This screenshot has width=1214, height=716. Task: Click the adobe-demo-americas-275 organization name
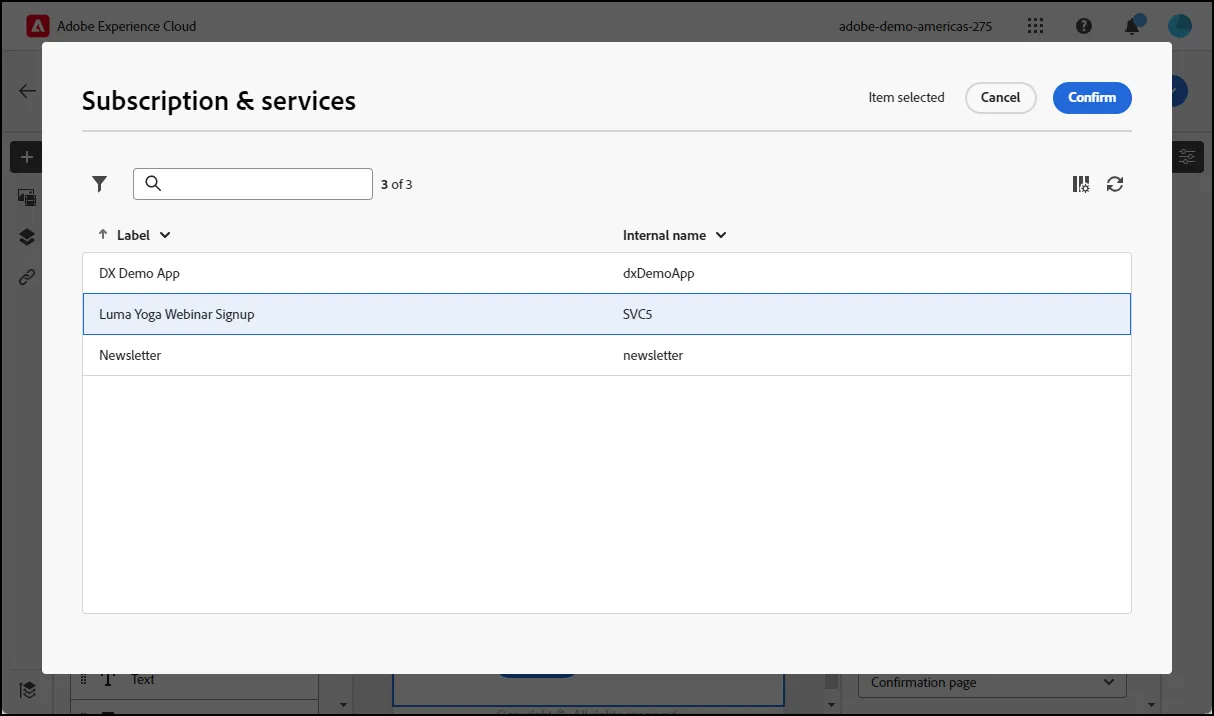point(915,26)
